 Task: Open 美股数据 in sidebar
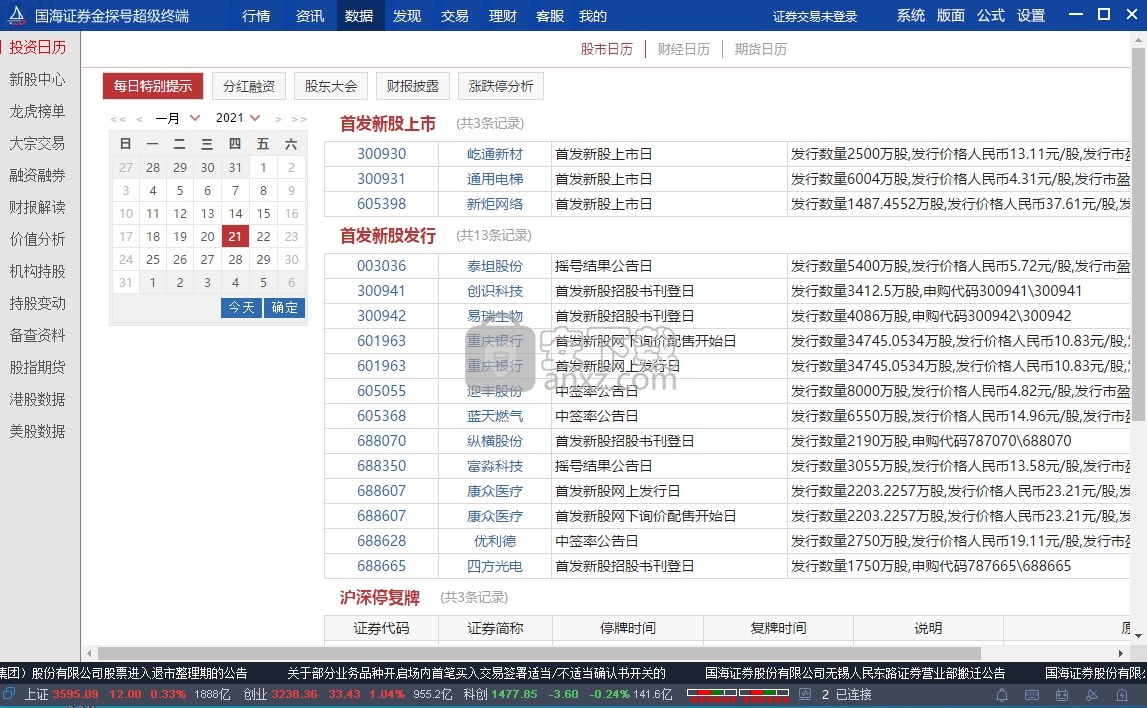click(37, 432)
